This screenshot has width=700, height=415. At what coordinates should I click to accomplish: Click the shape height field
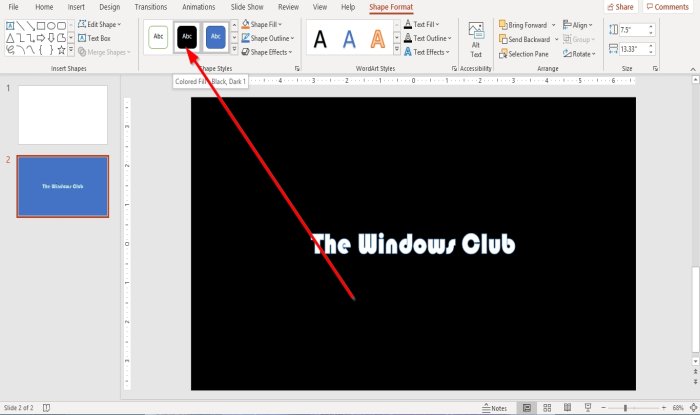tap(633, 30)
